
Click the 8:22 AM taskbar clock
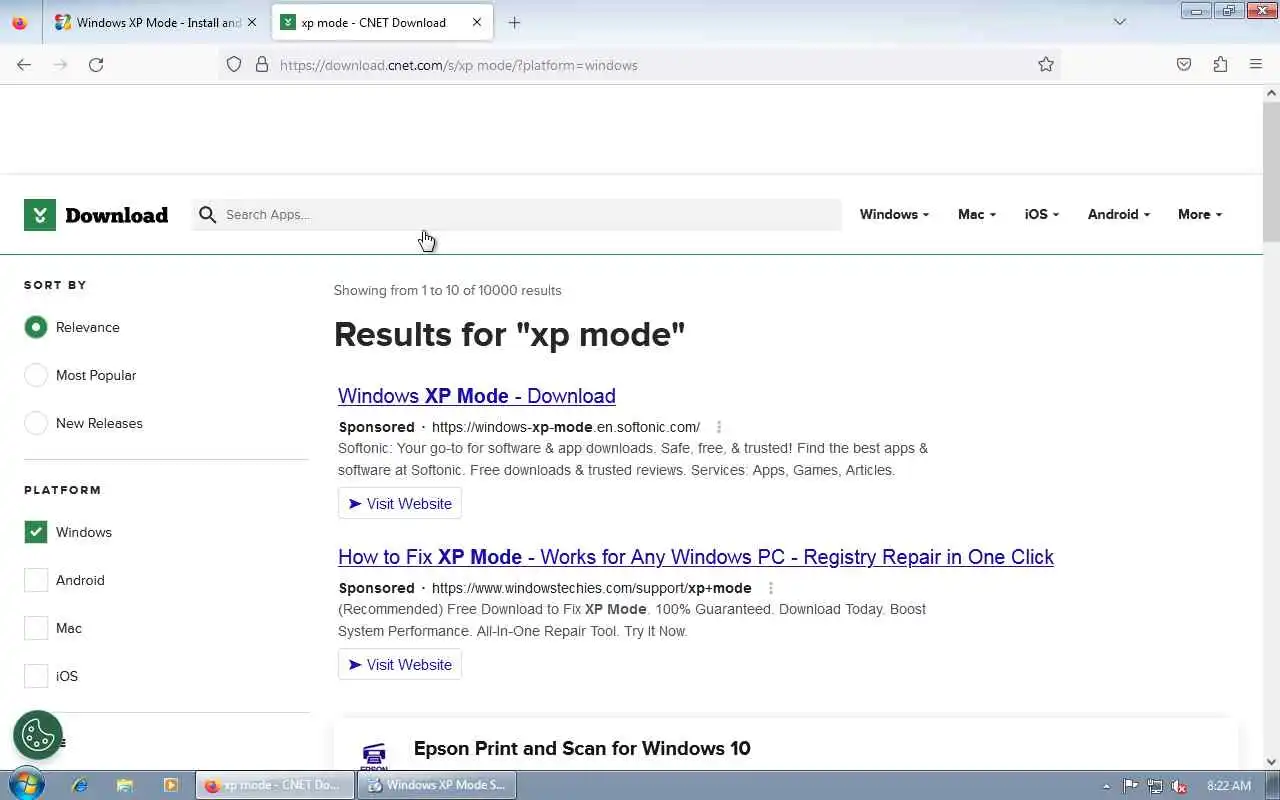(1229, 786)
